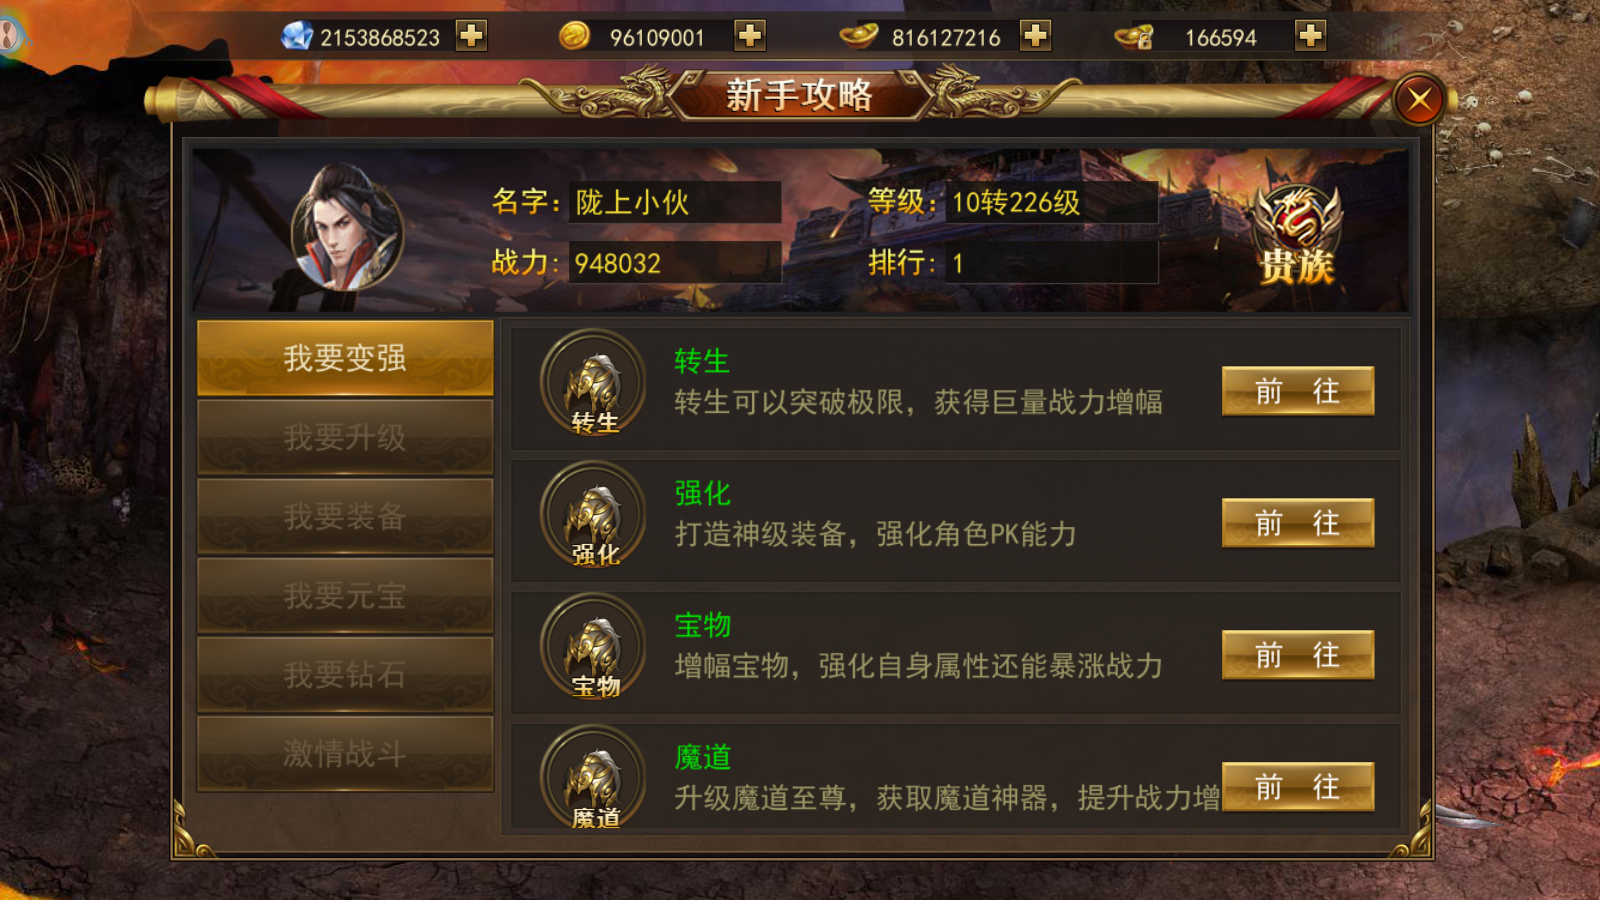Click the 转生 helmet icon
The height and width of the screenshot is (900, 1600).
click(594, 382)
